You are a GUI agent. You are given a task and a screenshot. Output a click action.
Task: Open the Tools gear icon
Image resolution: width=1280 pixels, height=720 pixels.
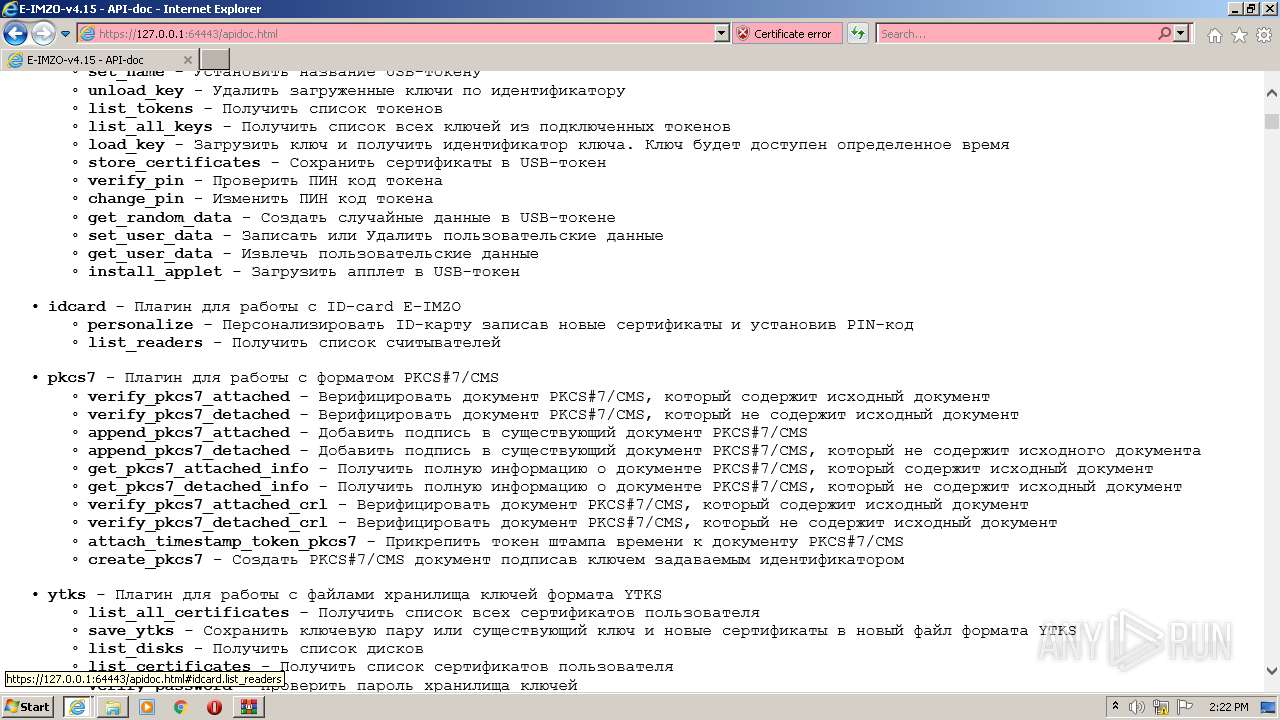click(x=1263, y=35)
